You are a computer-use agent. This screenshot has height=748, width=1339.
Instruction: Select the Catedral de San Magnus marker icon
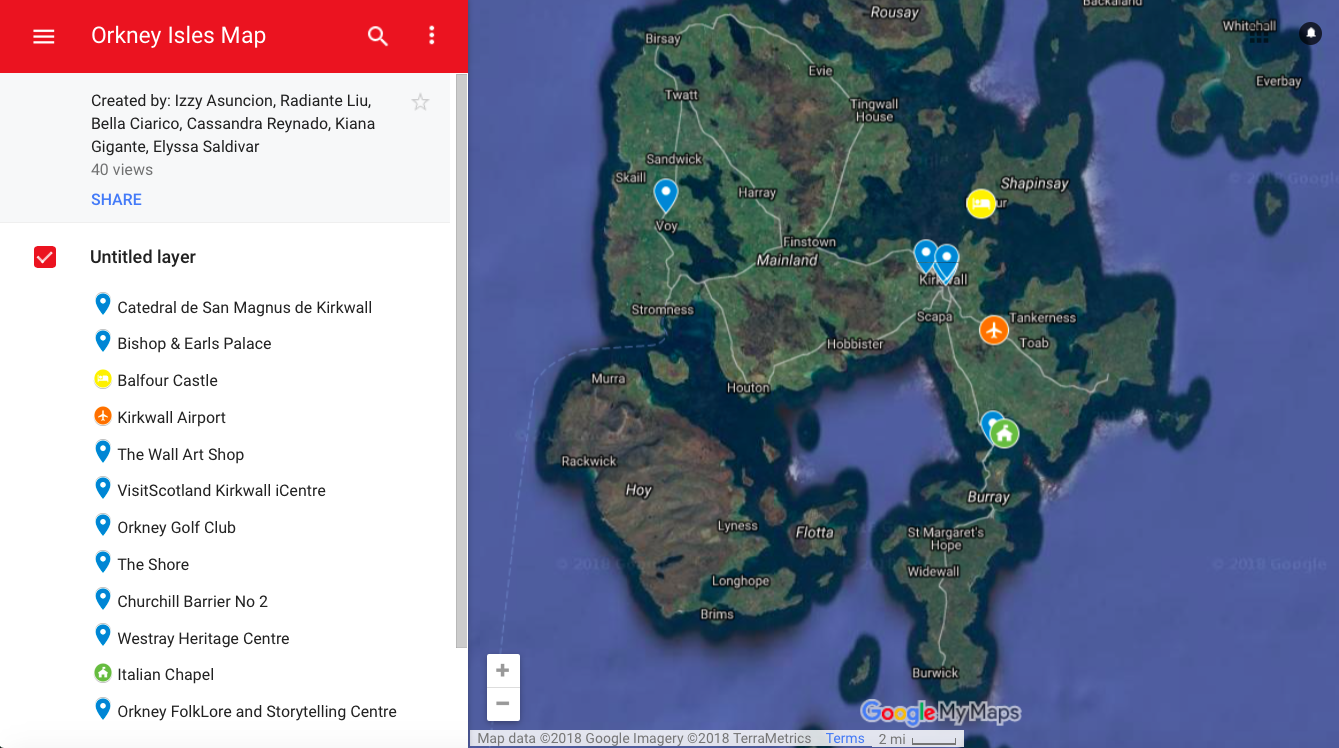104,306
